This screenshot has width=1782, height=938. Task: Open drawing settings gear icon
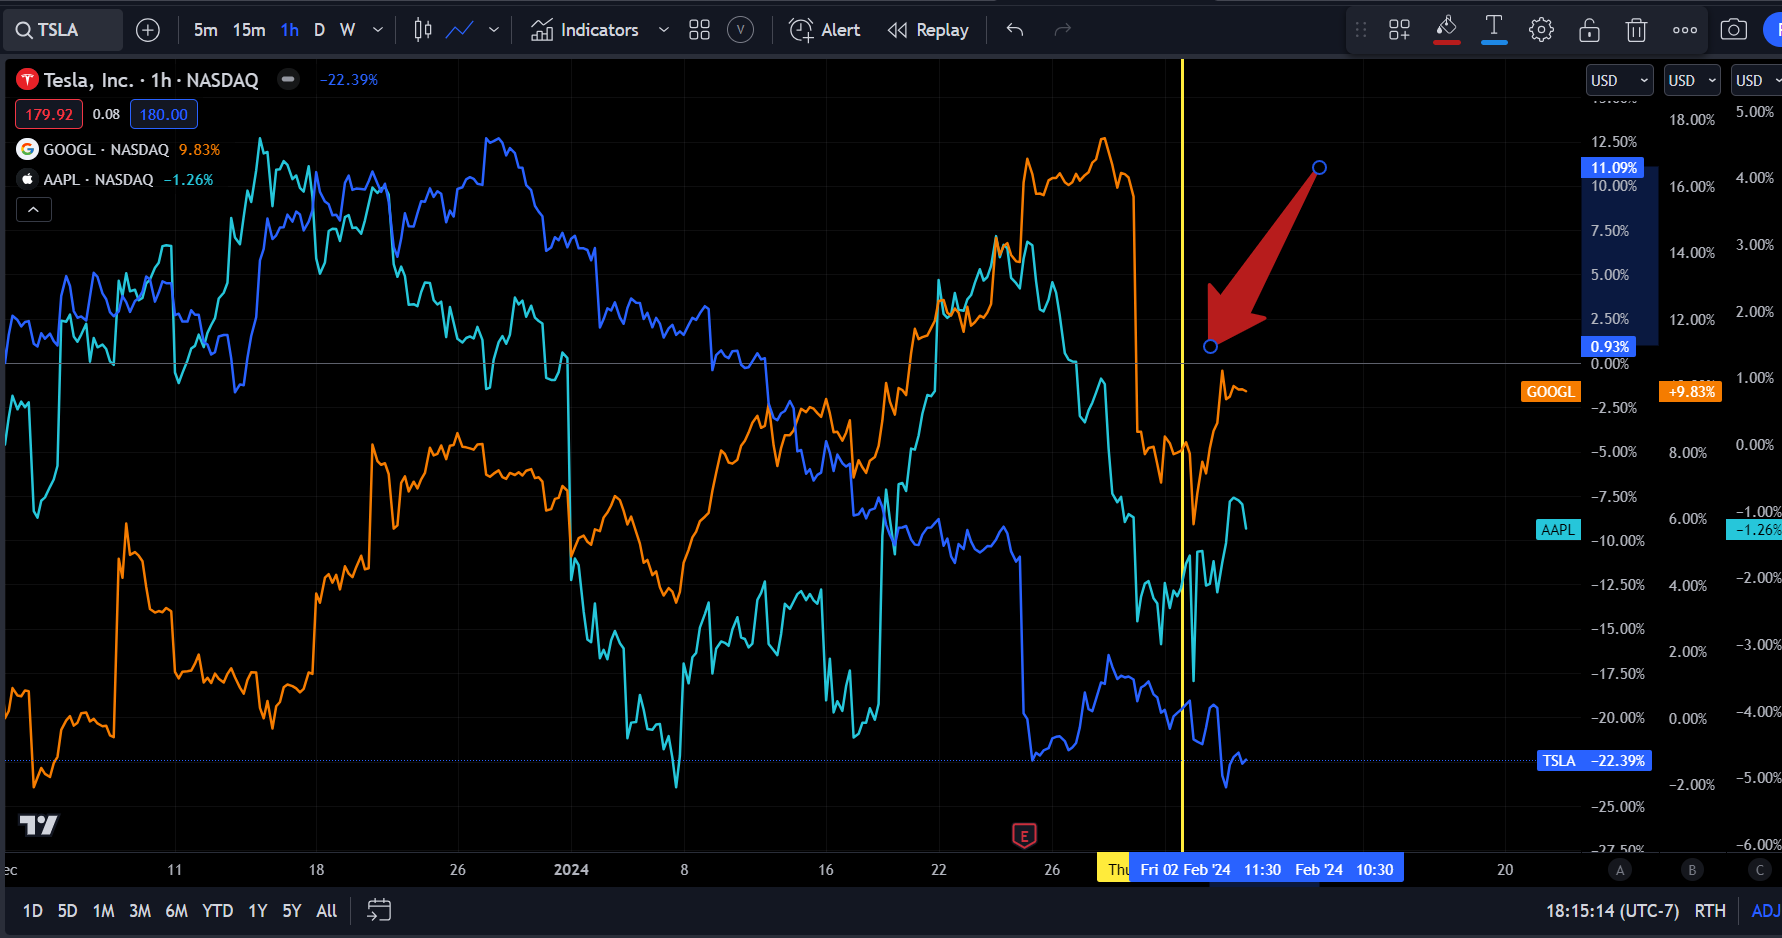pyautogui.click(x=1542, y=30)
